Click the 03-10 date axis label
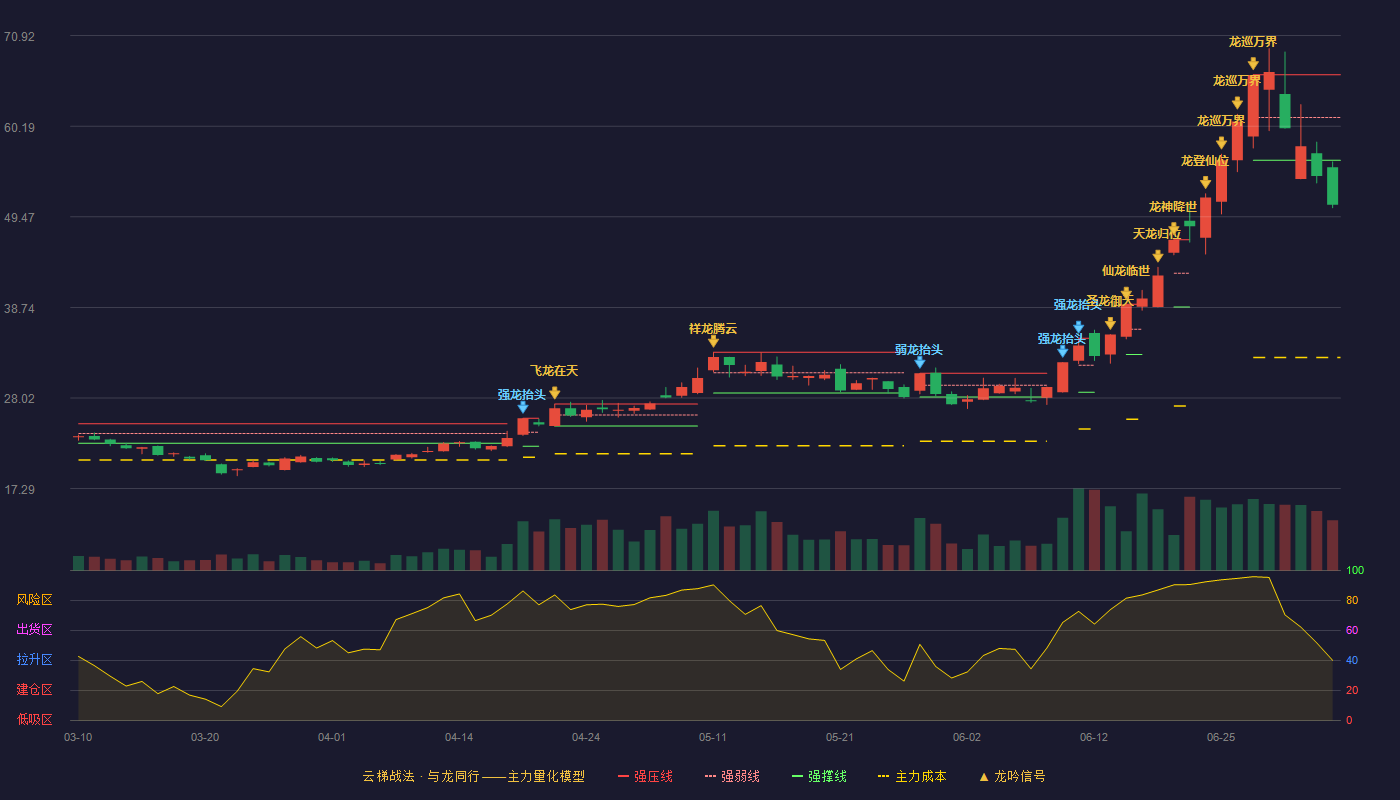 78,737
